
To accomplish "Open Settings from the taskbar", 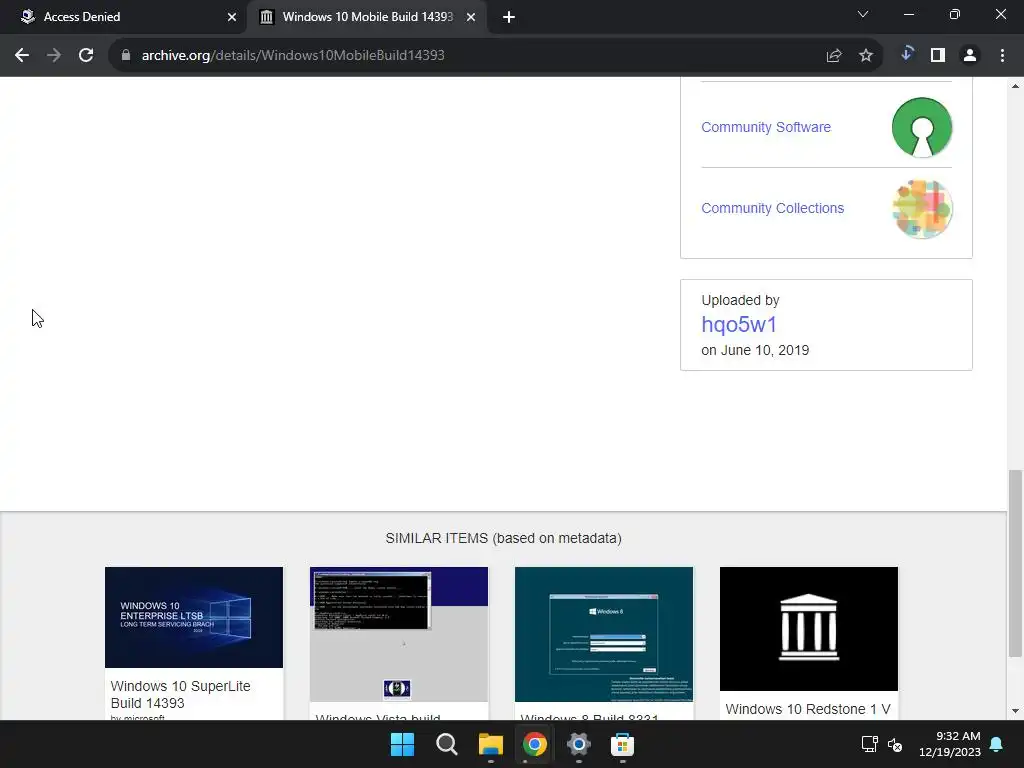I will point(579,744).
